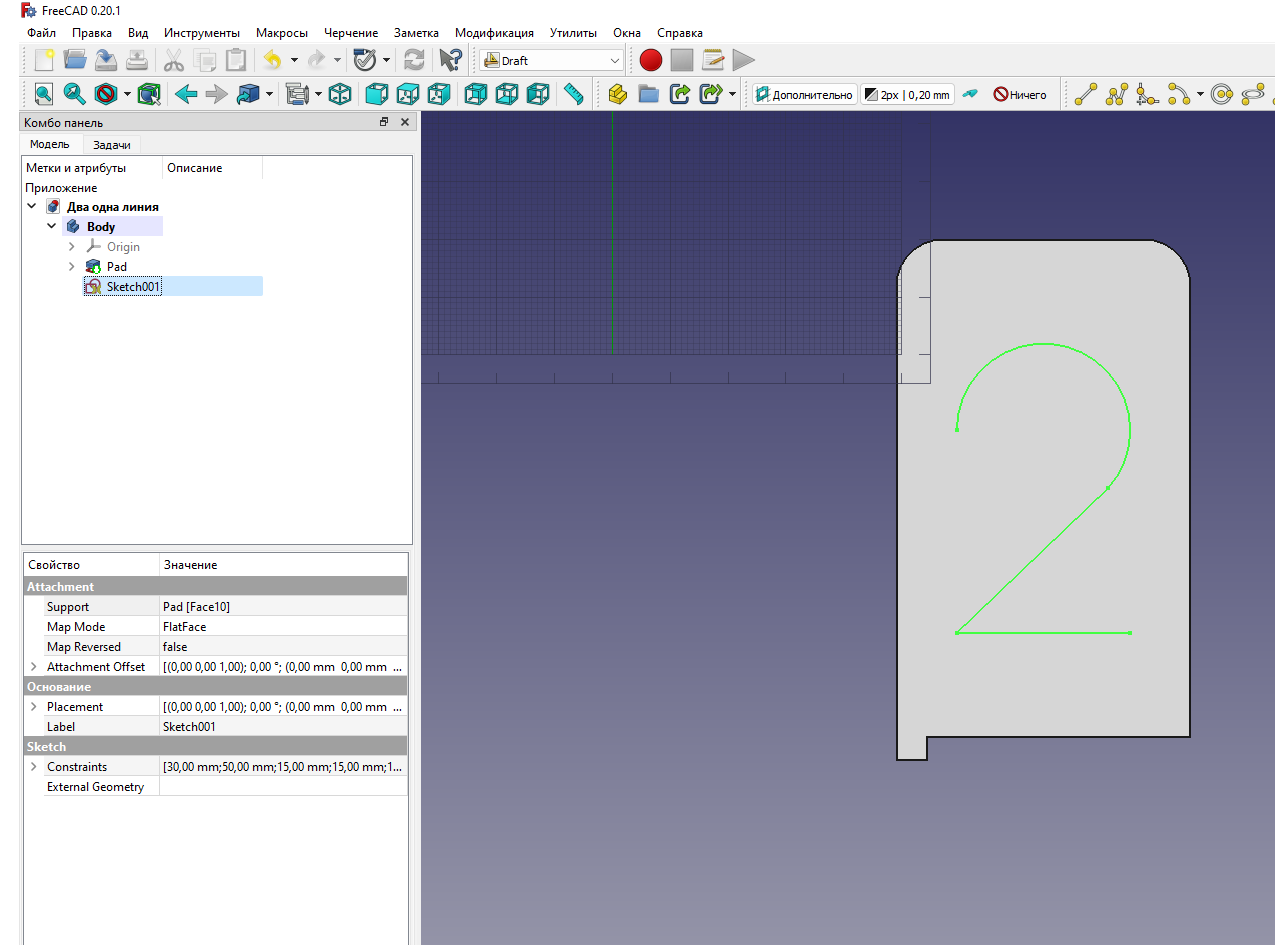1275x945 pixels.
Task: Click the Undo arrow icon
Action: (272, 61)
